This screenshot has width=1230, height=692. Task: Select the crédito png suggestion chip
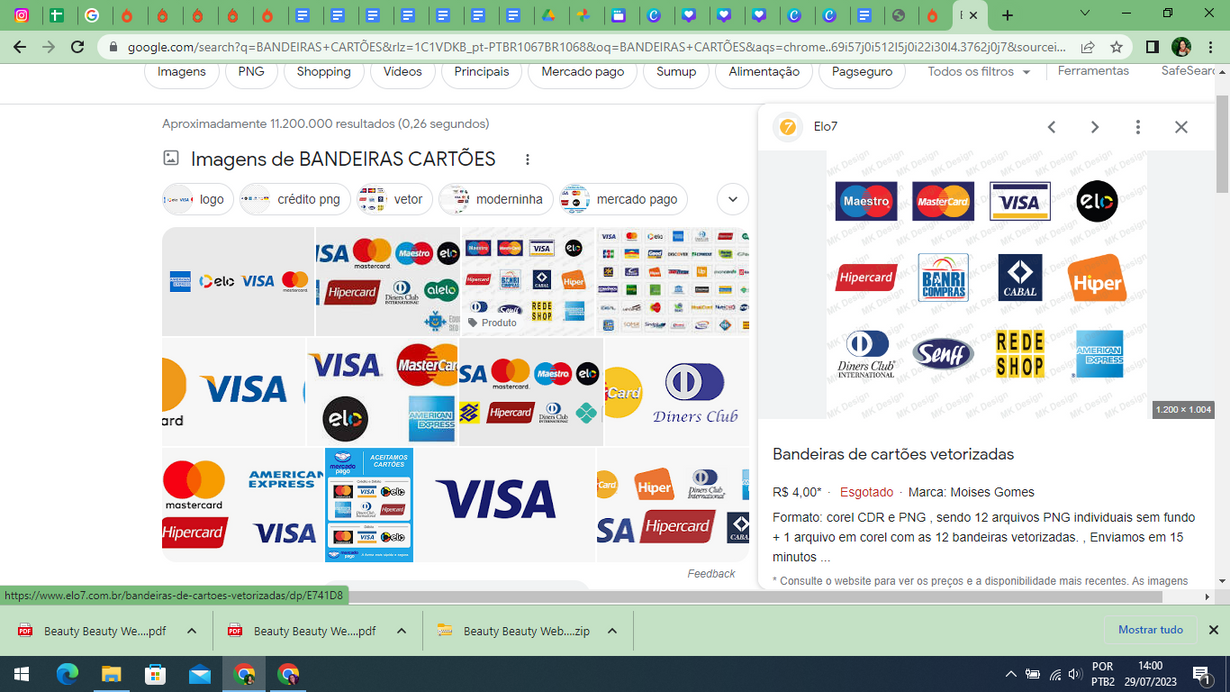295,199
